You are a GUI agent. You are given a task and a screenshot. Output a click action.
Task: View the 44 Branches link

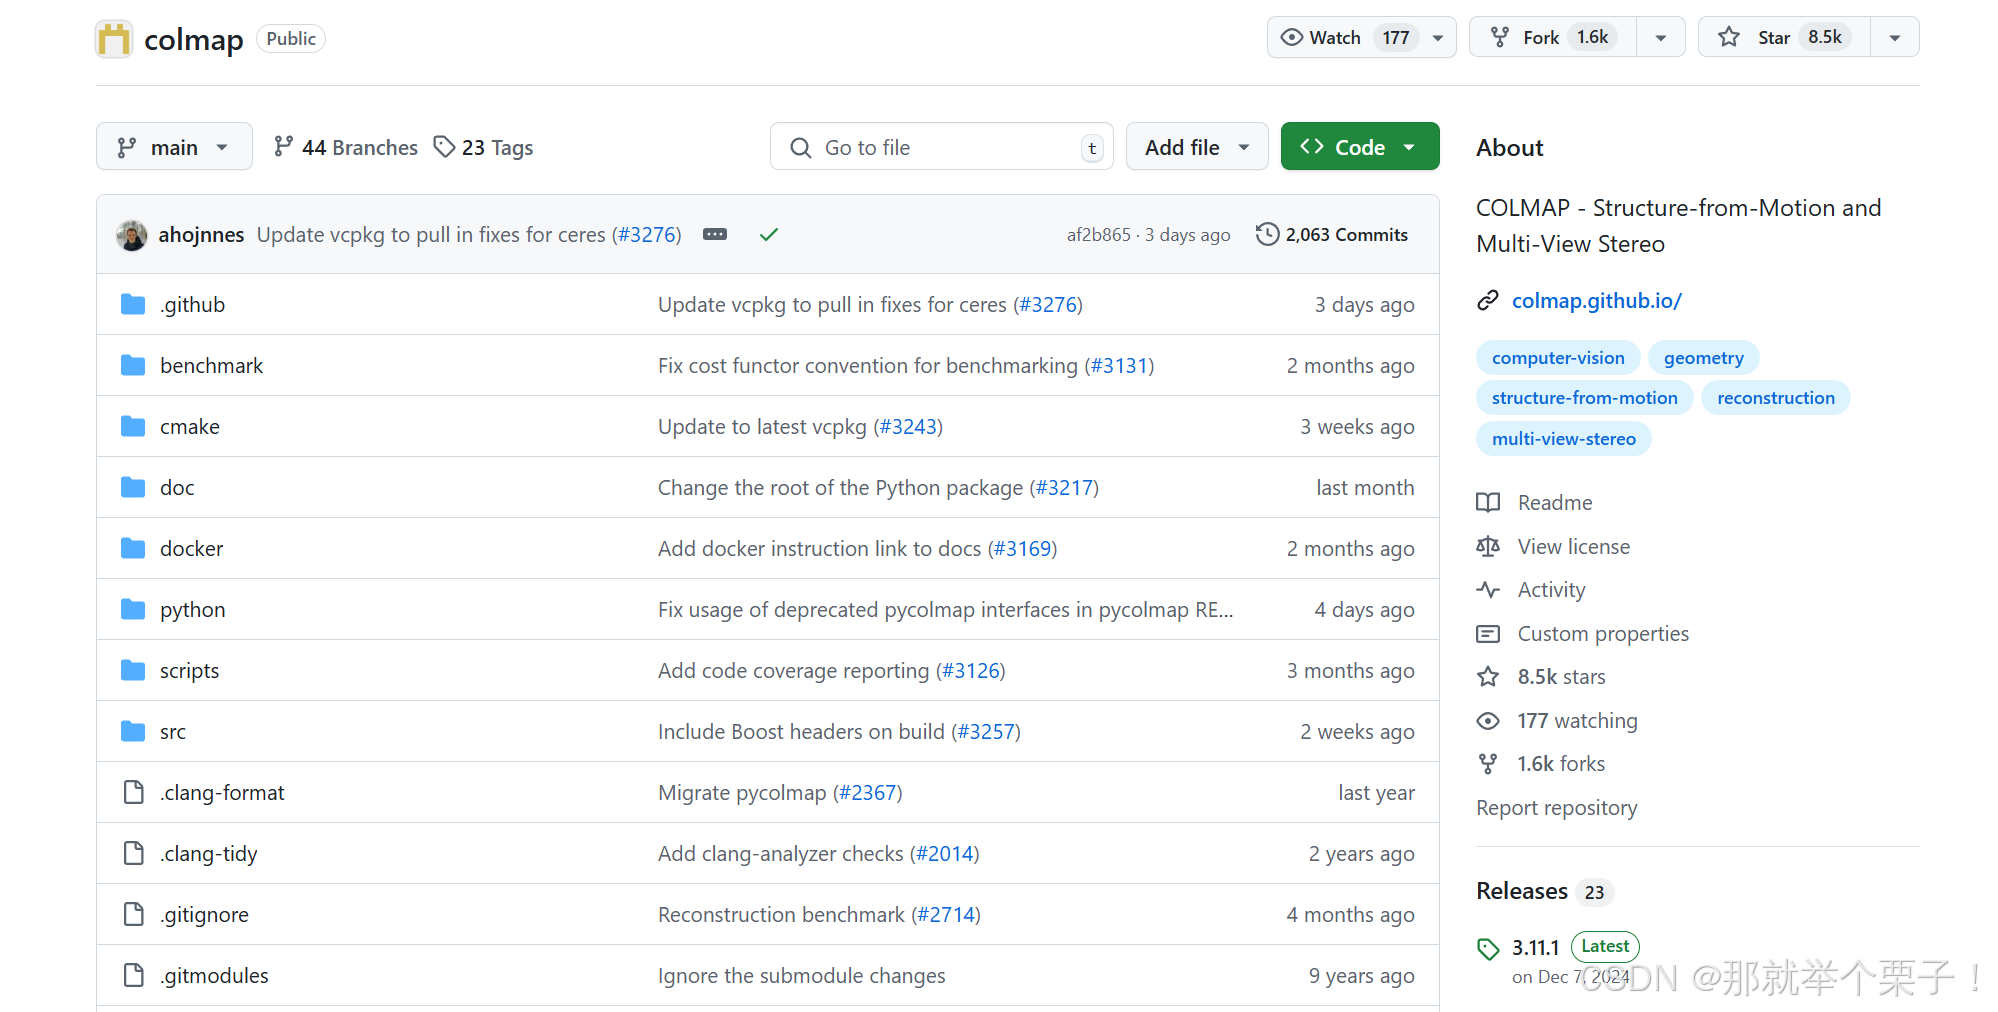tap(346, 148)
